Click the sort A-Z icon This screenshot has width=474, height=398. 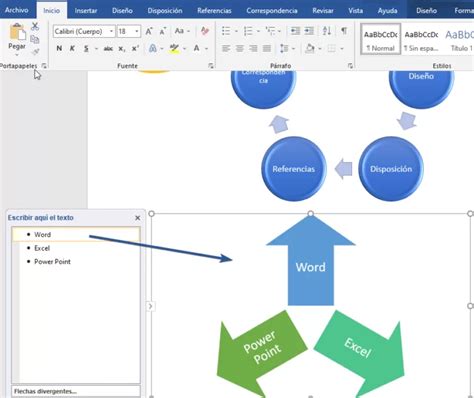(x=327, y=31)
